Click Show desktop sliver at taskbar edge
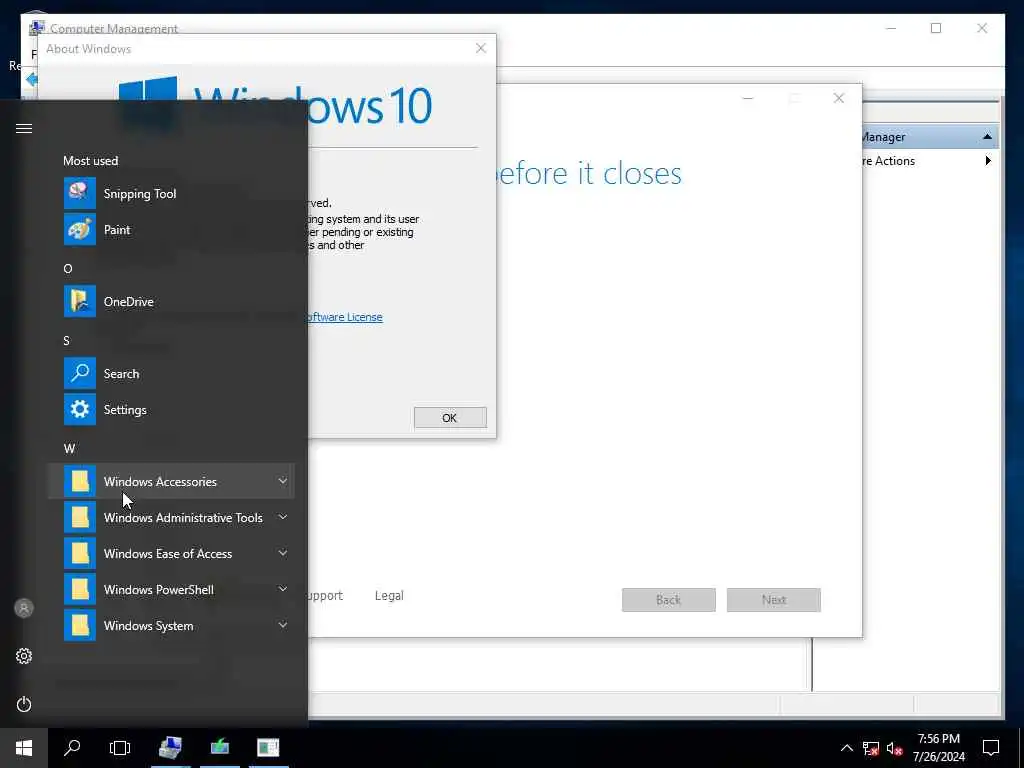 [x=1021, y=748]
